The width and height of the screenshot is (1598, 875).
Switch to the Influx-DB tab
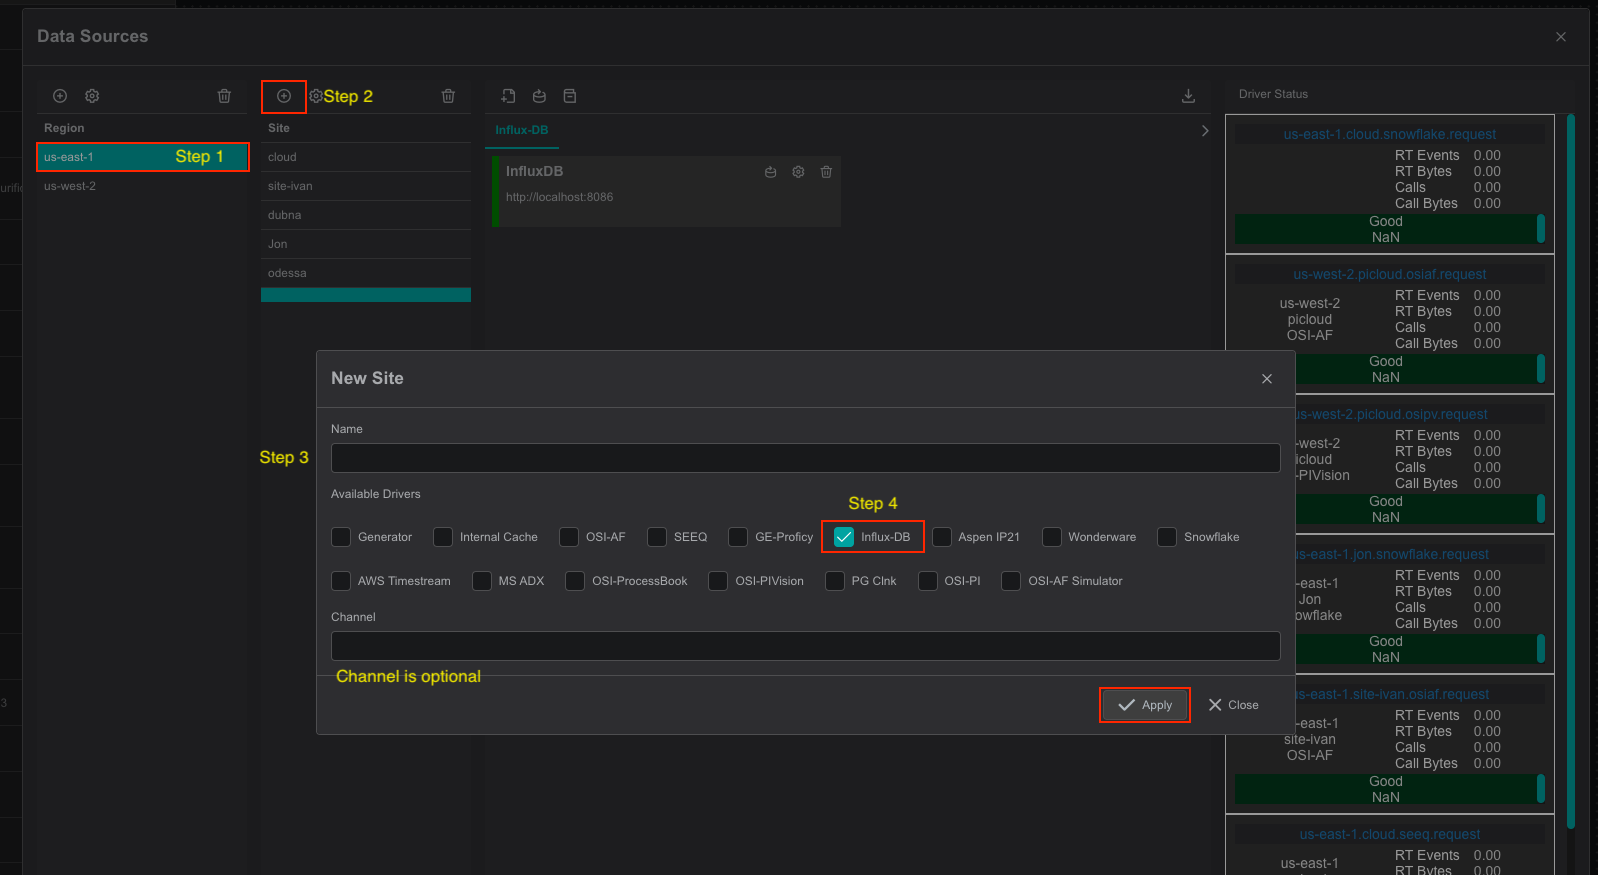point(522,130)
